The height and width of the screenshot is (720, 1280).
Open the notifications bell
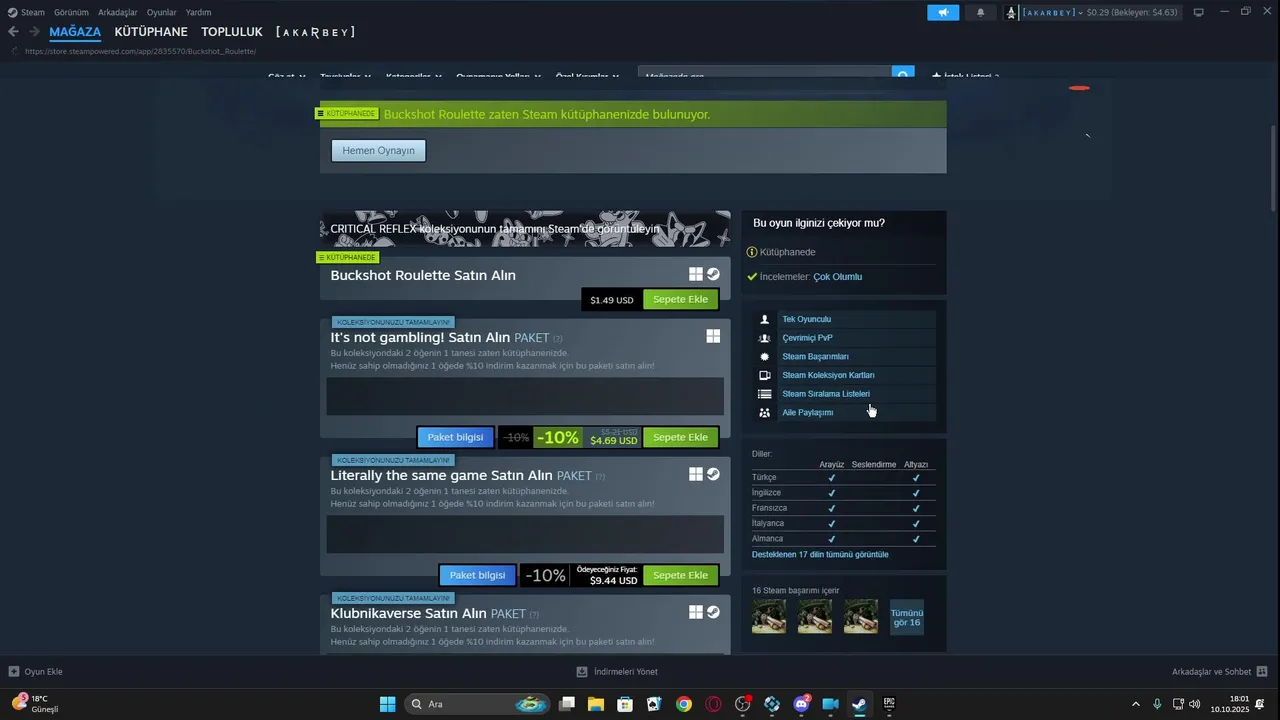pyautogui.click(x=980, y=12)
